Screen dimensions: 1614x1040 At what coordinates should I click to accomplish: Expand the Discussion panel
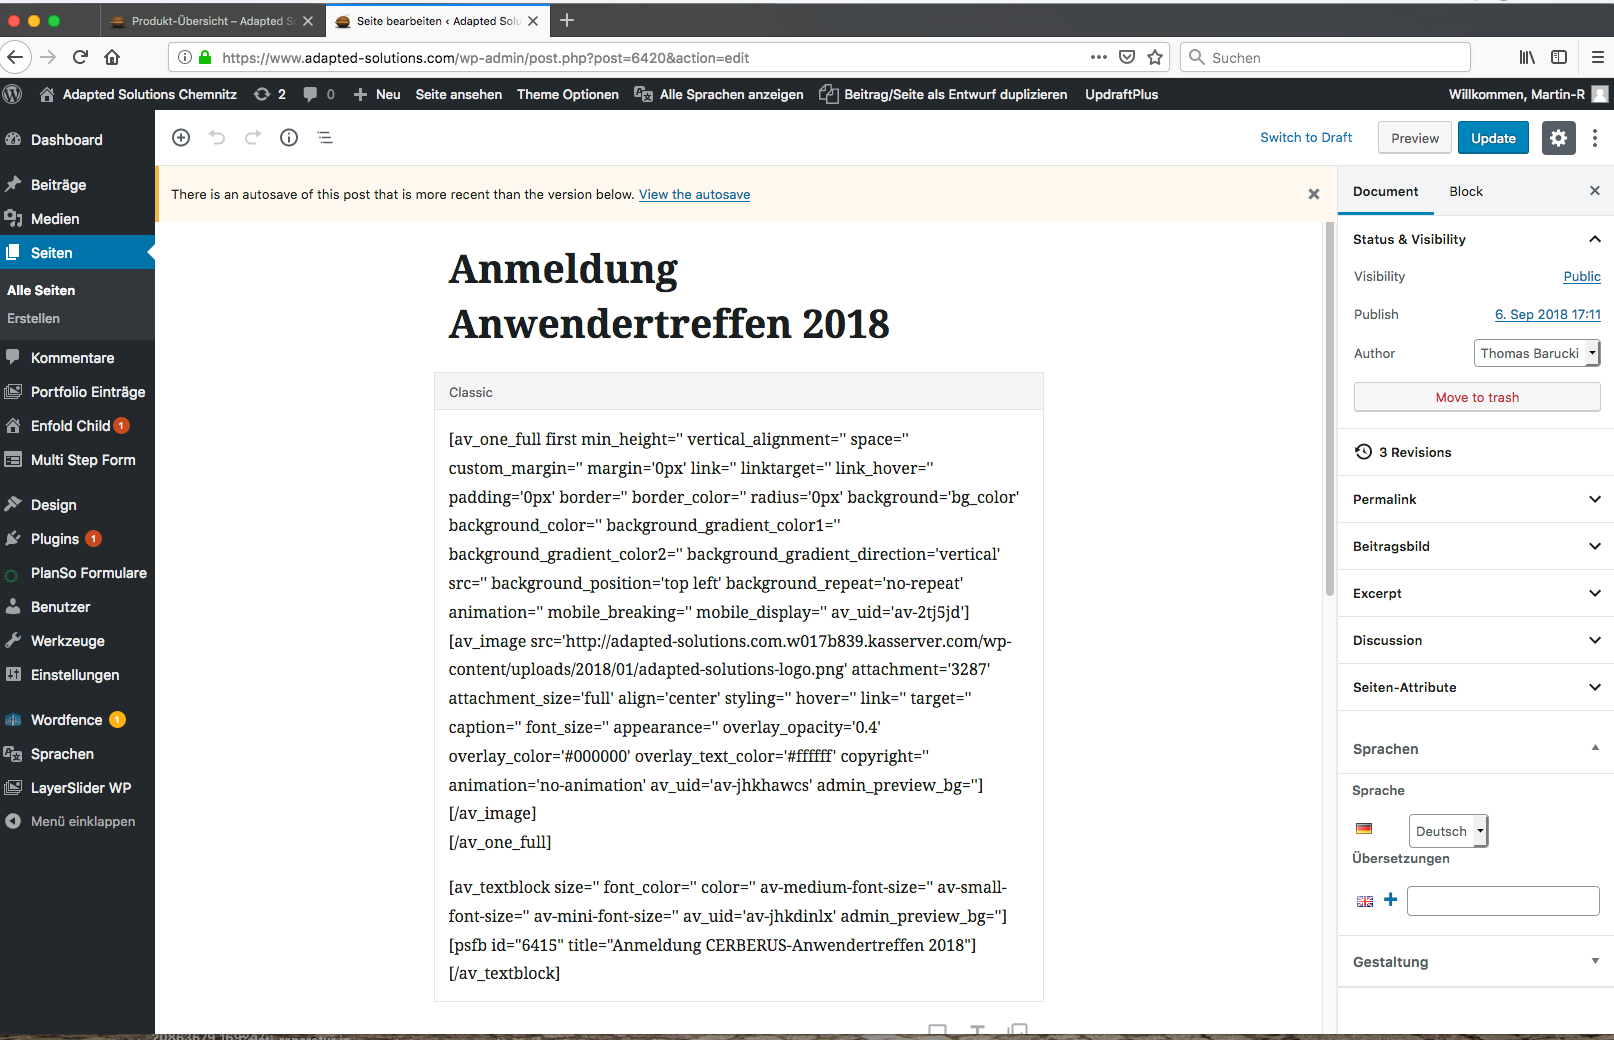[1475, 640]
